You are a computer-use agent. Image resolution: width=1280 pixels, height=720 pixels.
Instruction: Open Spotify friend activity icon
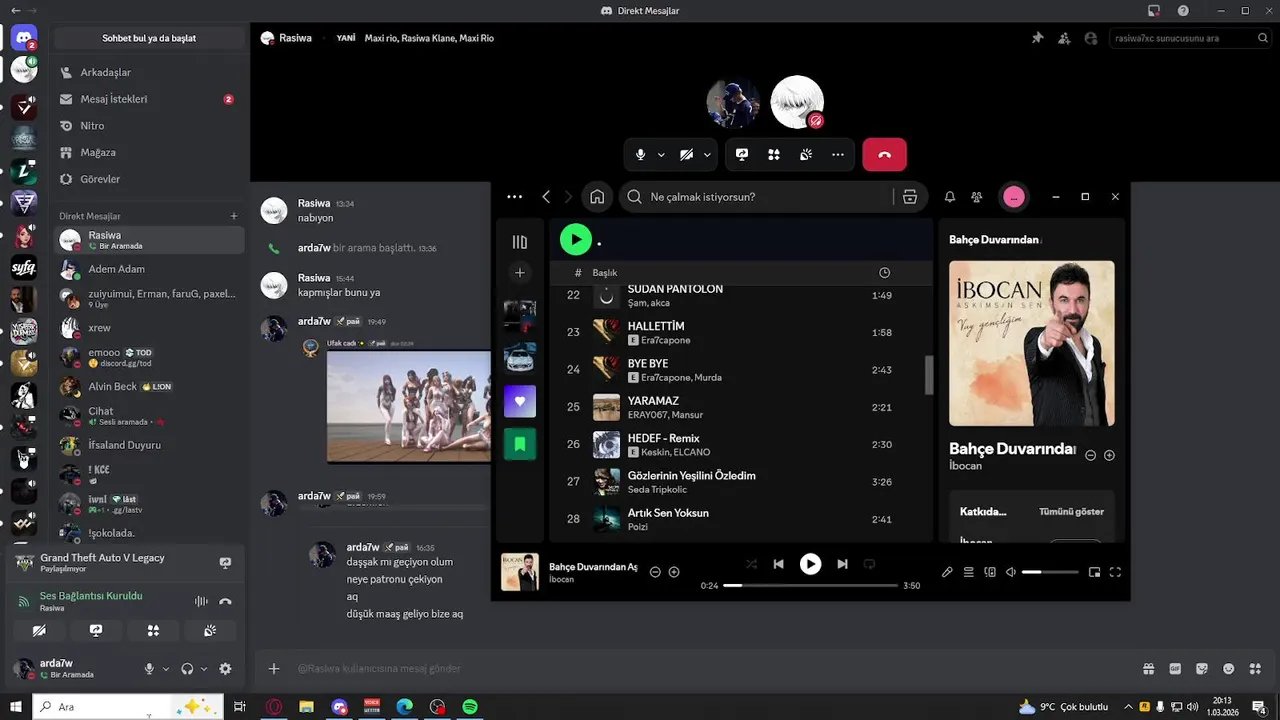(977, 197)
